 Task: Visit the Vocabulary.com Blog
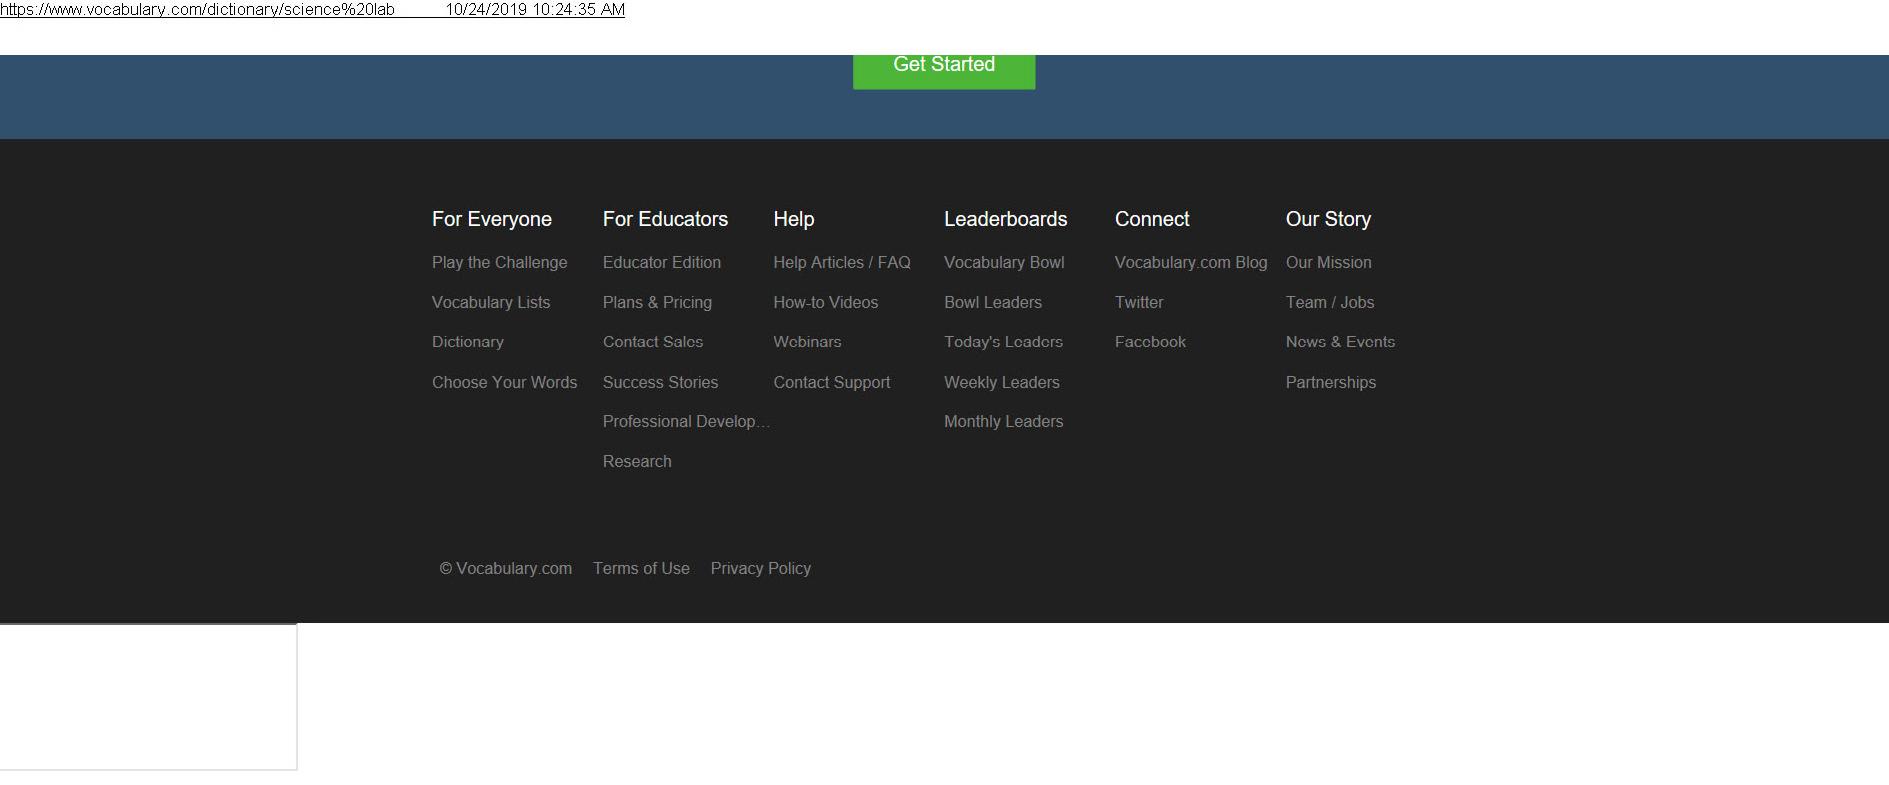point(1190,262)
